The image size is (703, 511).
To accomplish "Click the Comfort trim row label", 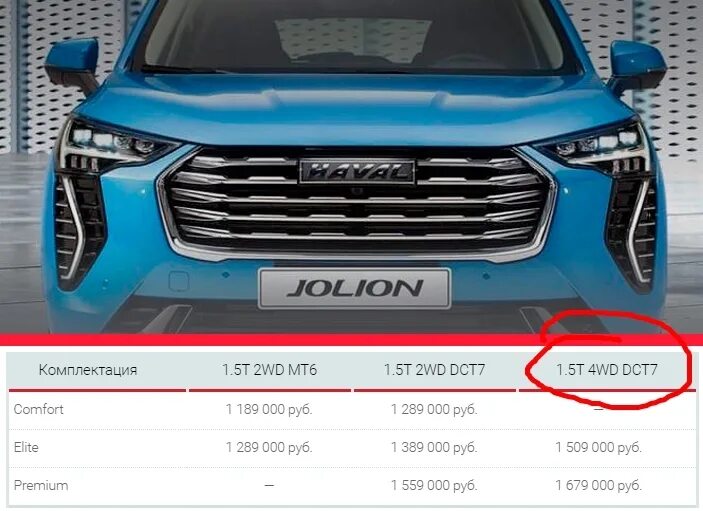I will pos(39,409).
